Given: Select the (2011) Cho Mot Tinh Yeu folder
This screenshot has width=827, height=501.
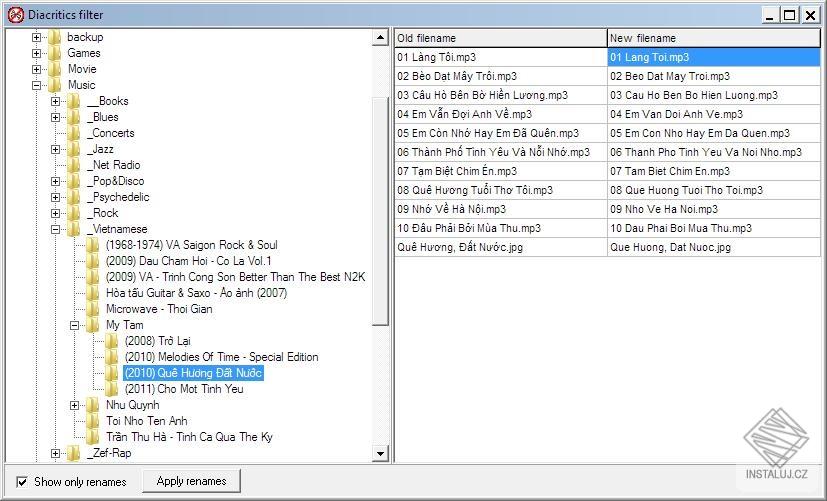Looking at the screenshot, I should [x=184, y=389].
